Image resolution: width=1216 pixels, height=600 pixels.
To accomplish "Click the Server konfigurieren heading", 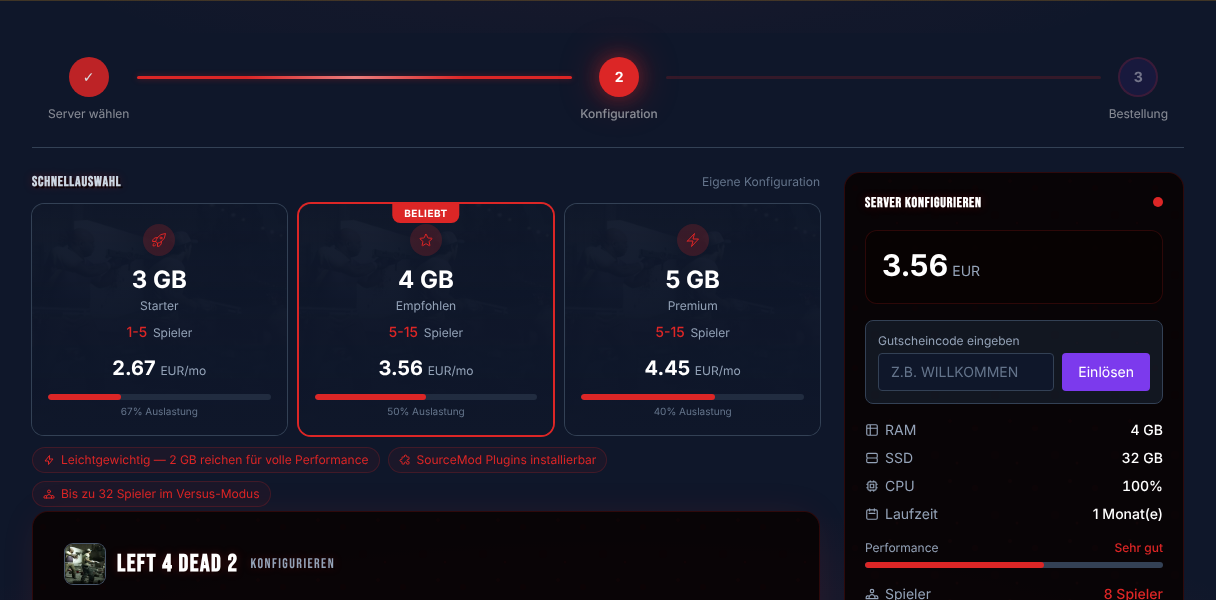I will pos(923,202).
